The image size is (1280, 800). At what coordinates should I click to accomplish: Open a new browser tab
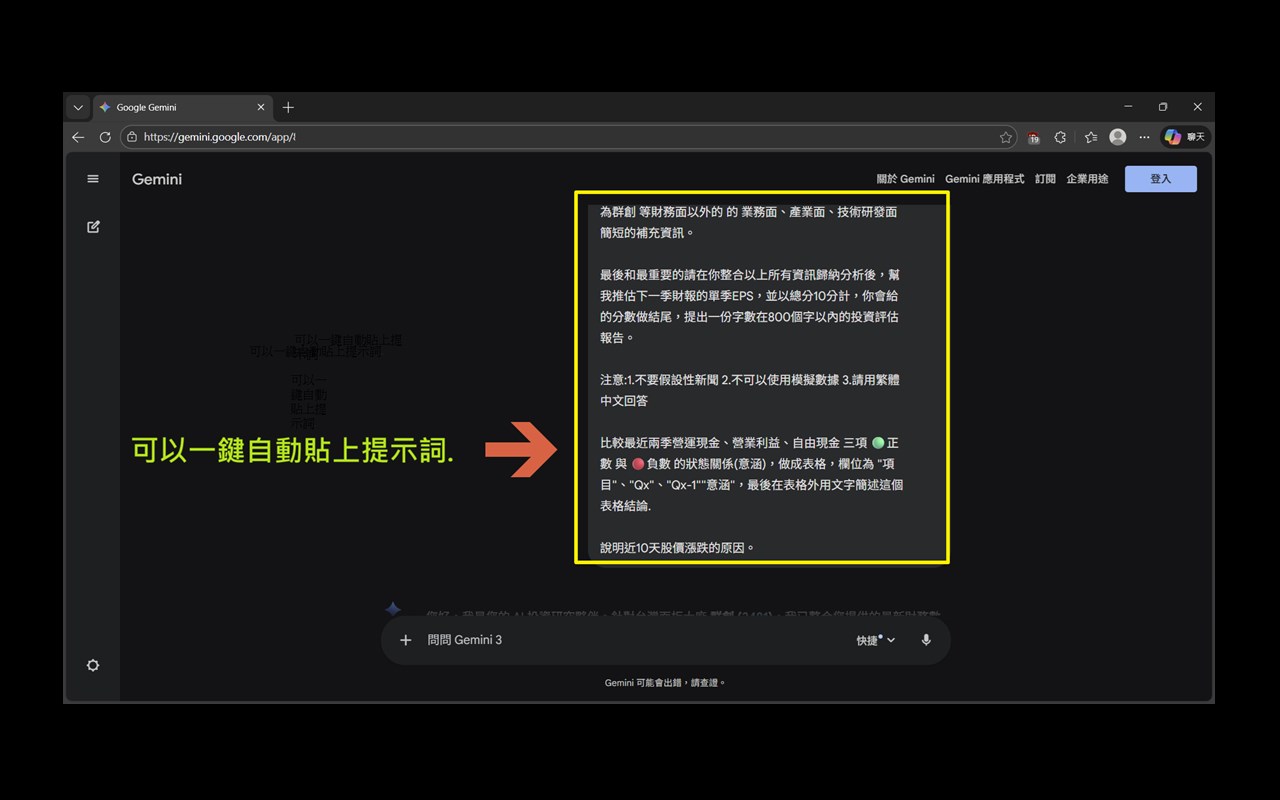[x=288, y=107]
